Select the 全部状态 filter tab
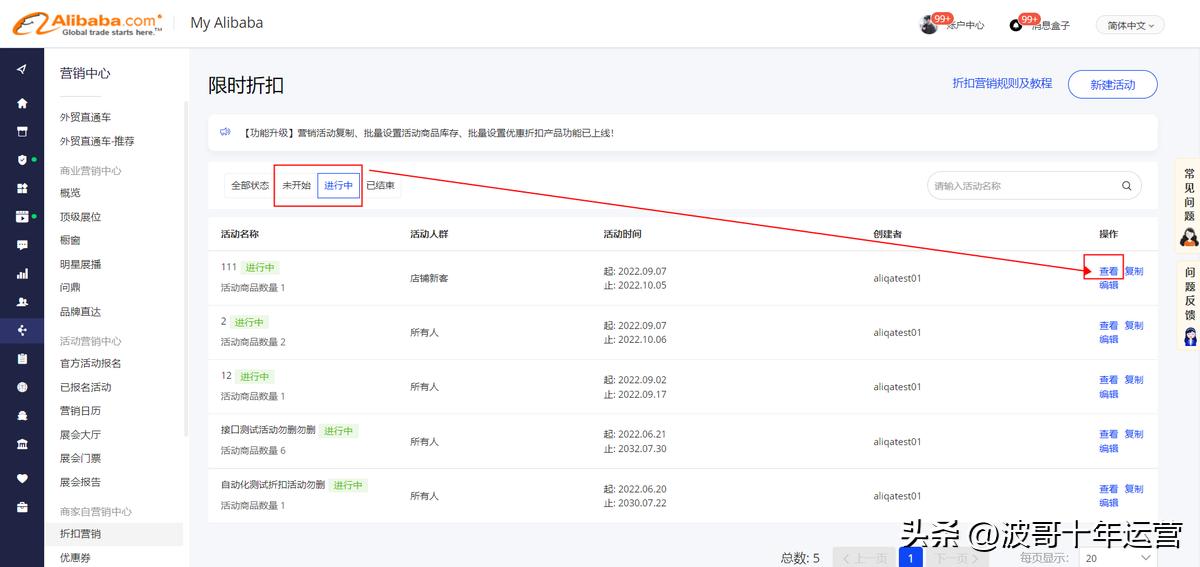1200x567 pixels. 250,186
